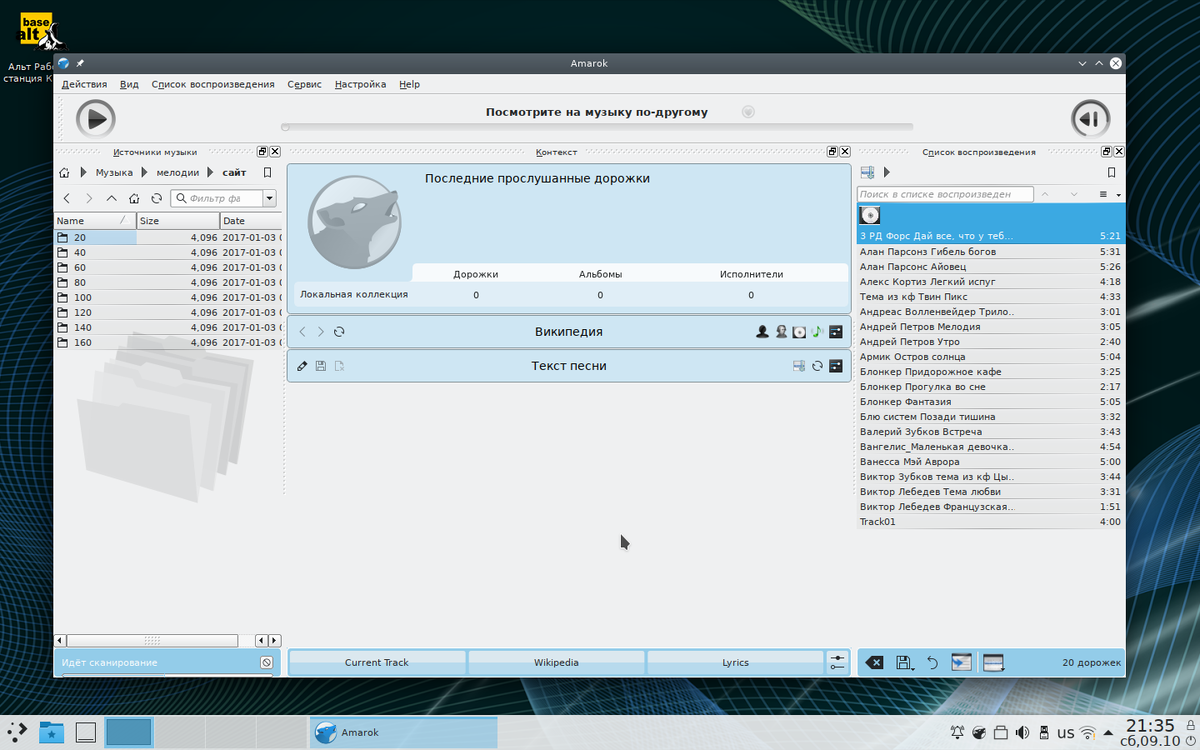The image size is (1200, 750).
Task: Go up one folder level
Action: coord(111,198)
